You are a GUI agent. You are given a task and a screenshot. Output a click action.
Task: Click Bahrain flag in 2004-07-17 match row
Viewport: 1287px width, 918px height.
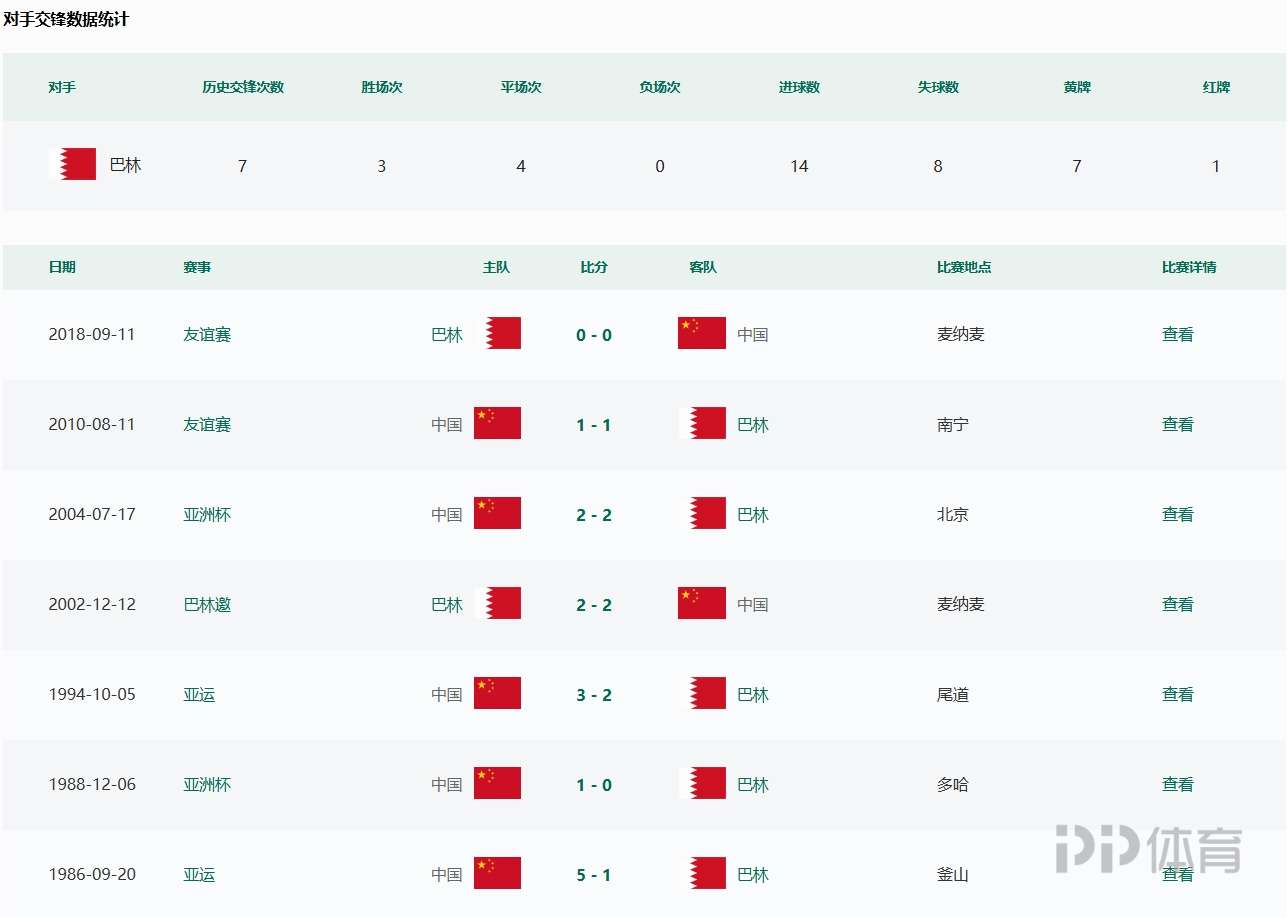[x=702, y=513]
